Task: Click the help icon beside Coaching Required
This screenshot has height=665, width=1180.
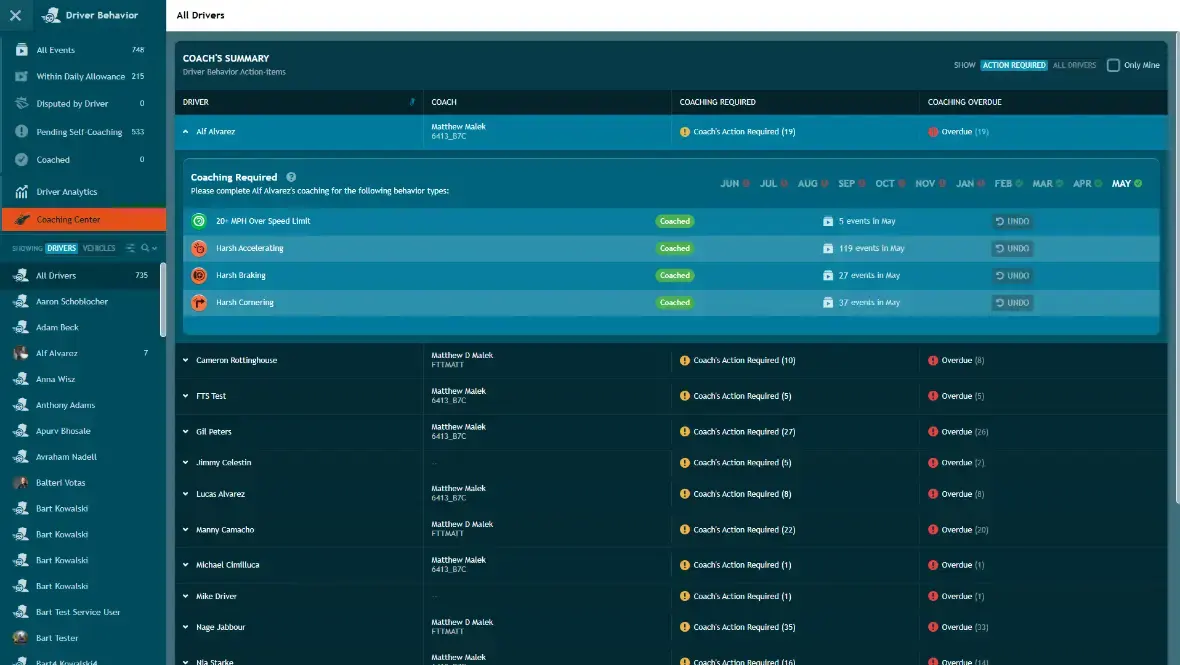Action: [x=291, y=178]
